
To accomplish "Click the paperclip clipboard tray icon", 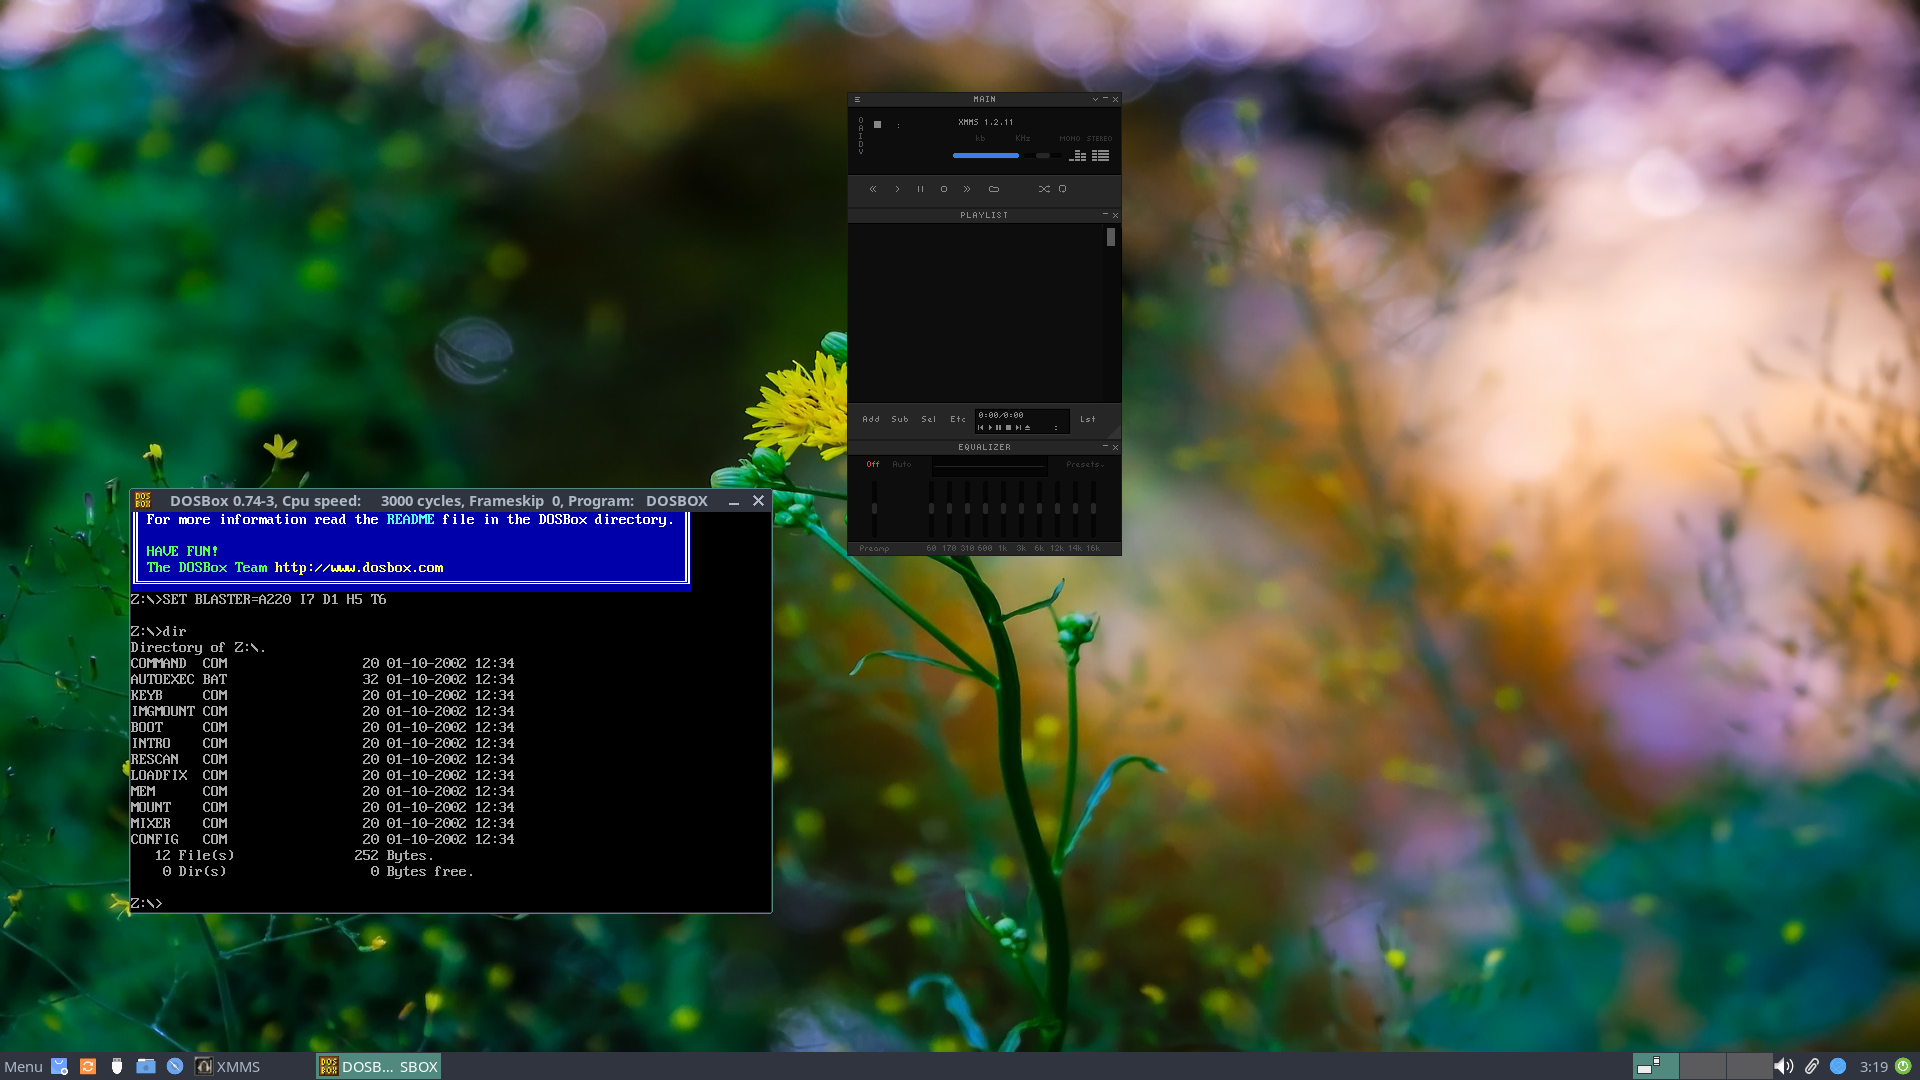I will [1812, 1066].
